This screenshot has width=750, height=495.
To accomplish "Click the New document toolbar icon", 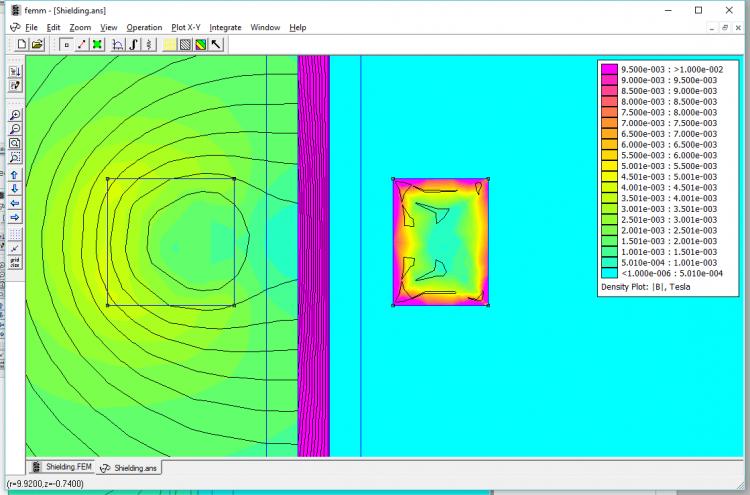I will coord(22,44).
